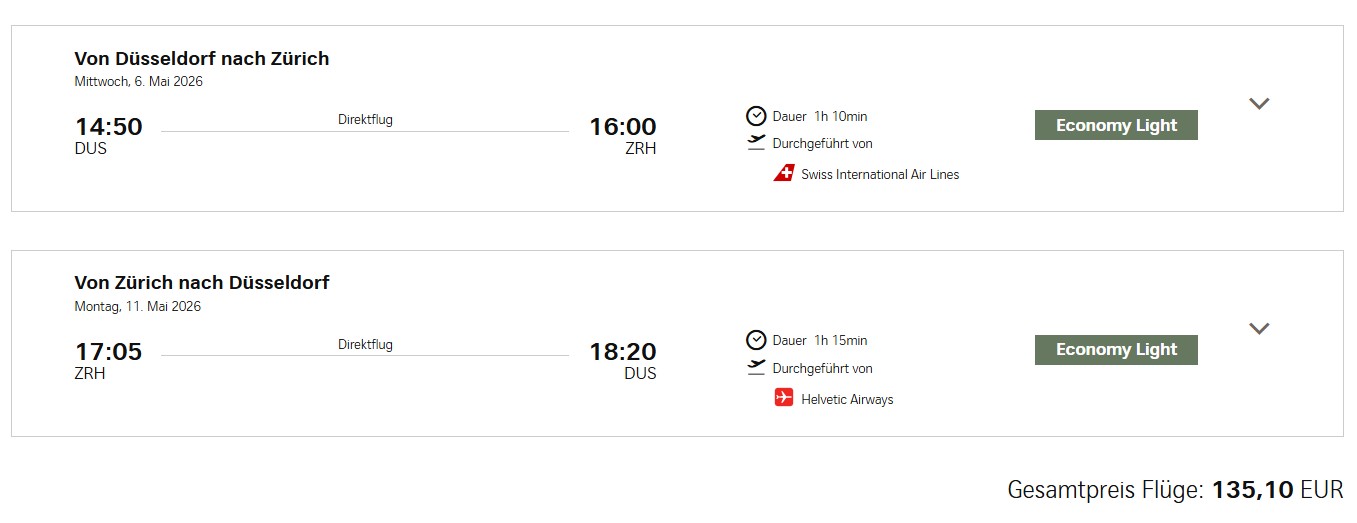This screenshot has width=1357, height=523.
Task: Click the return flight's Economy Light badge
Action: click(x=1116, y=350)
